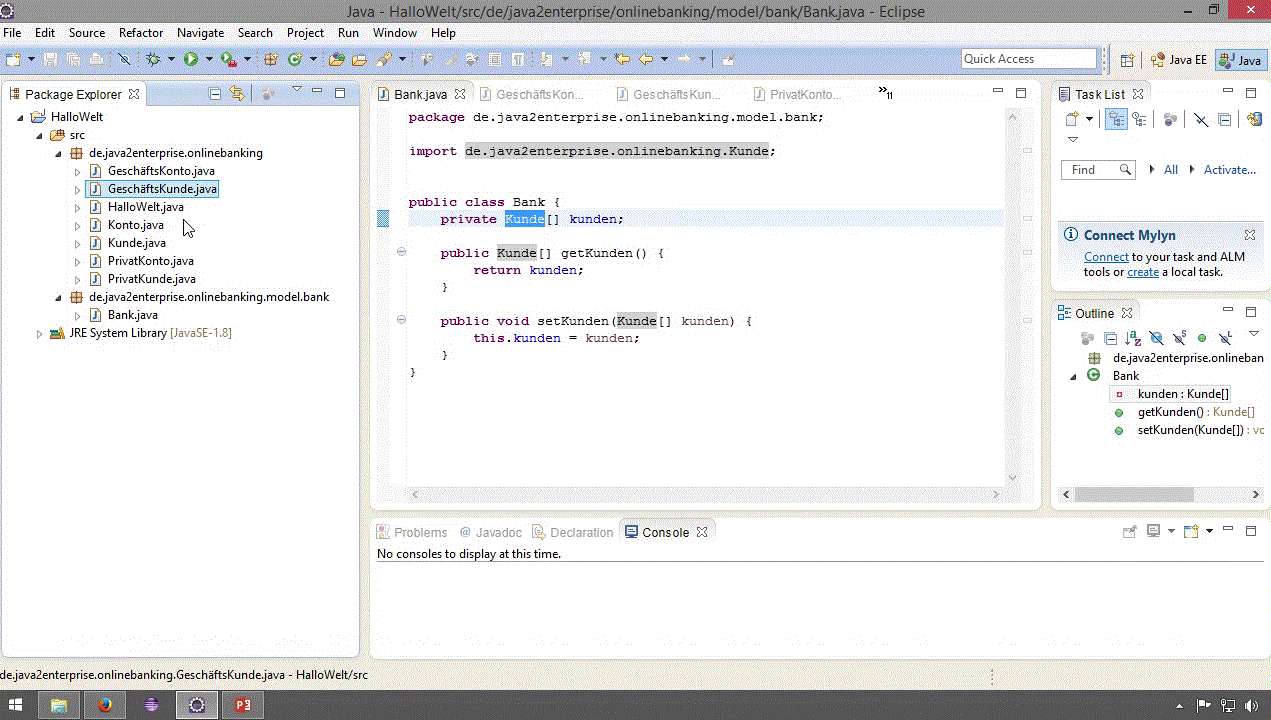Click the All filter link in Task List

point(1171,170)
